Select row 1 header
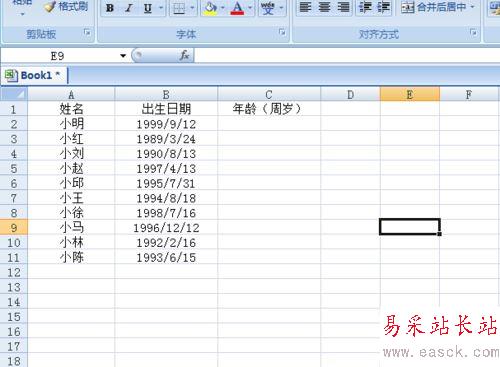 14,109
